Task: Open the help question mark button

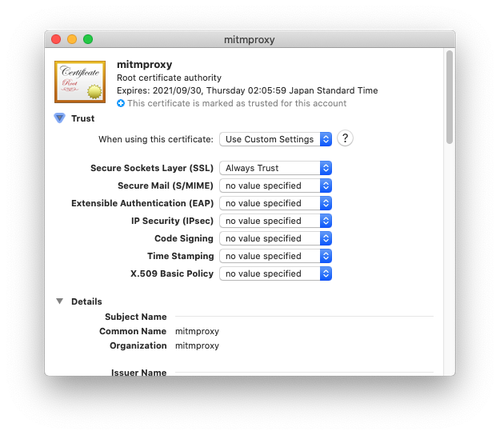Action: (x=345, y=138)
